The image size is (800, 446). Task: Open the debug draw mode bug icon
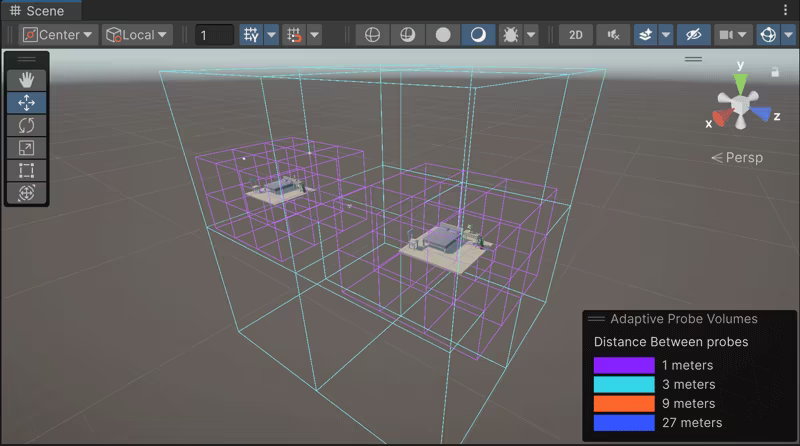click(x=509, y=35)
